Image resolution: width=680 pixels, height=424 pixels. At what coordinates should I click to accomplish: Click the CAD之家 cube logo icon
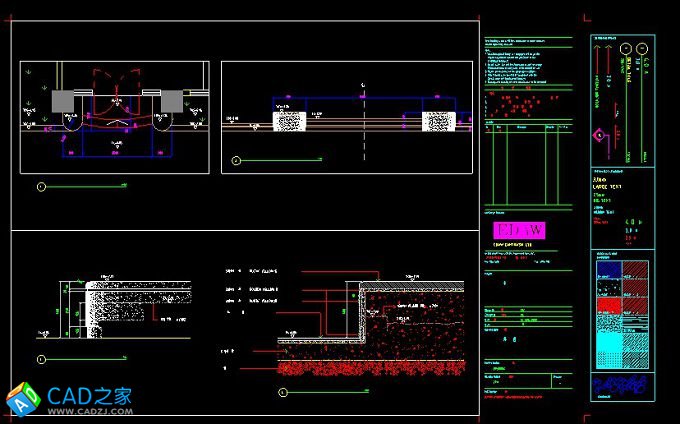tap(23, 398)
